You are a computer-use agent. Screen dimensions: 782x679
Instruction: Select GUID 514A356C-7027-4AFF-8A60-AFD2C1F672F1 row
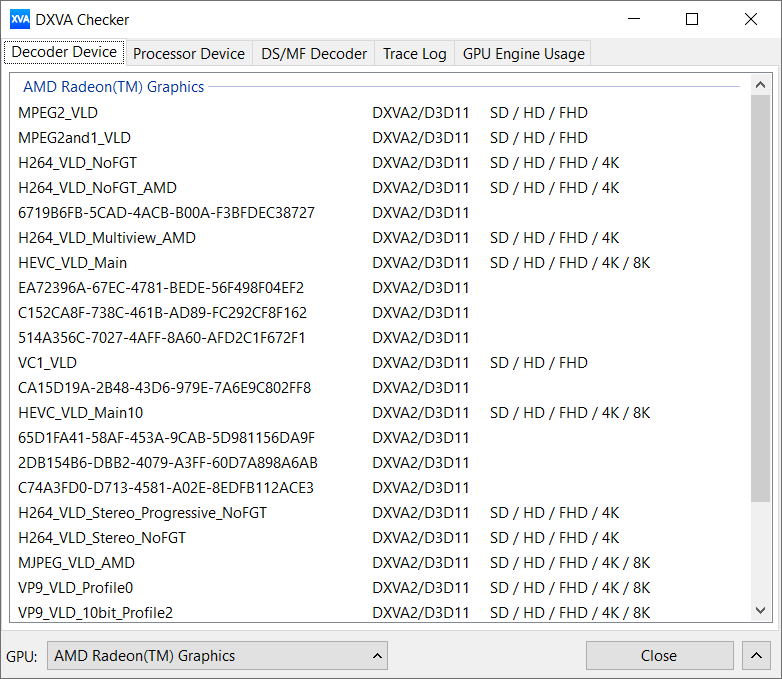[380, 338]
